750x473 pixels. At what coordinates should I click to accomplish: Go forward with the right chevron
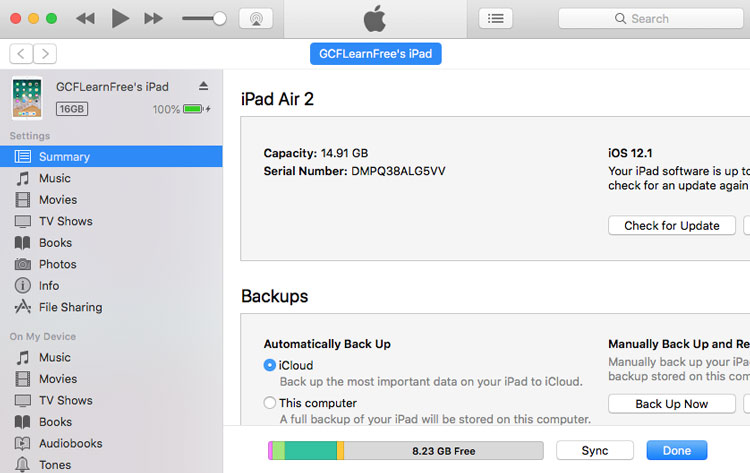click(x=45, y=54)
